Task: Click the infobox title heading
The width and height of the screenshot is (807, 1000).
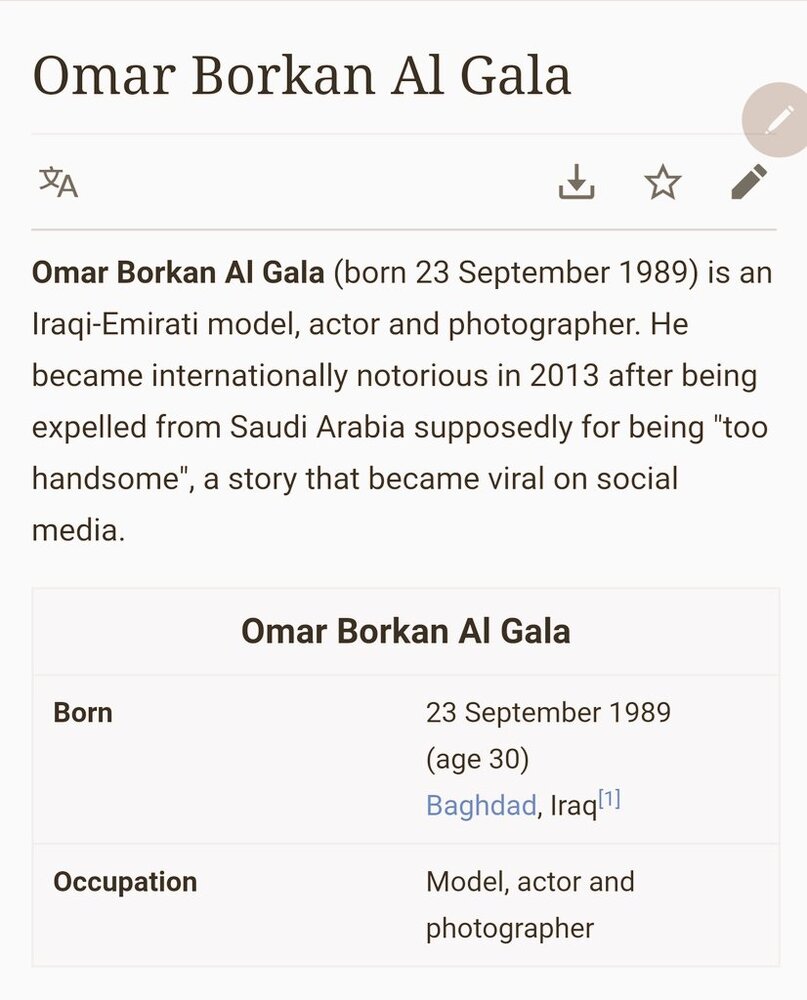Action: pos(405,631)
